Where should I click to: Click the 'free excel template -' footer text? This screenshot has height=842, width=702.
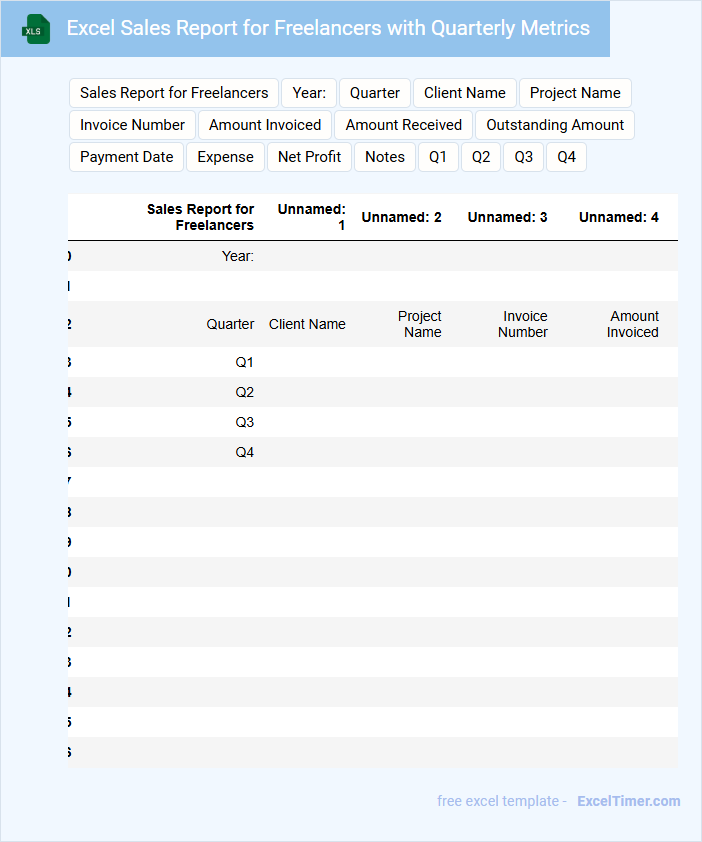click(x=502, y=801)
